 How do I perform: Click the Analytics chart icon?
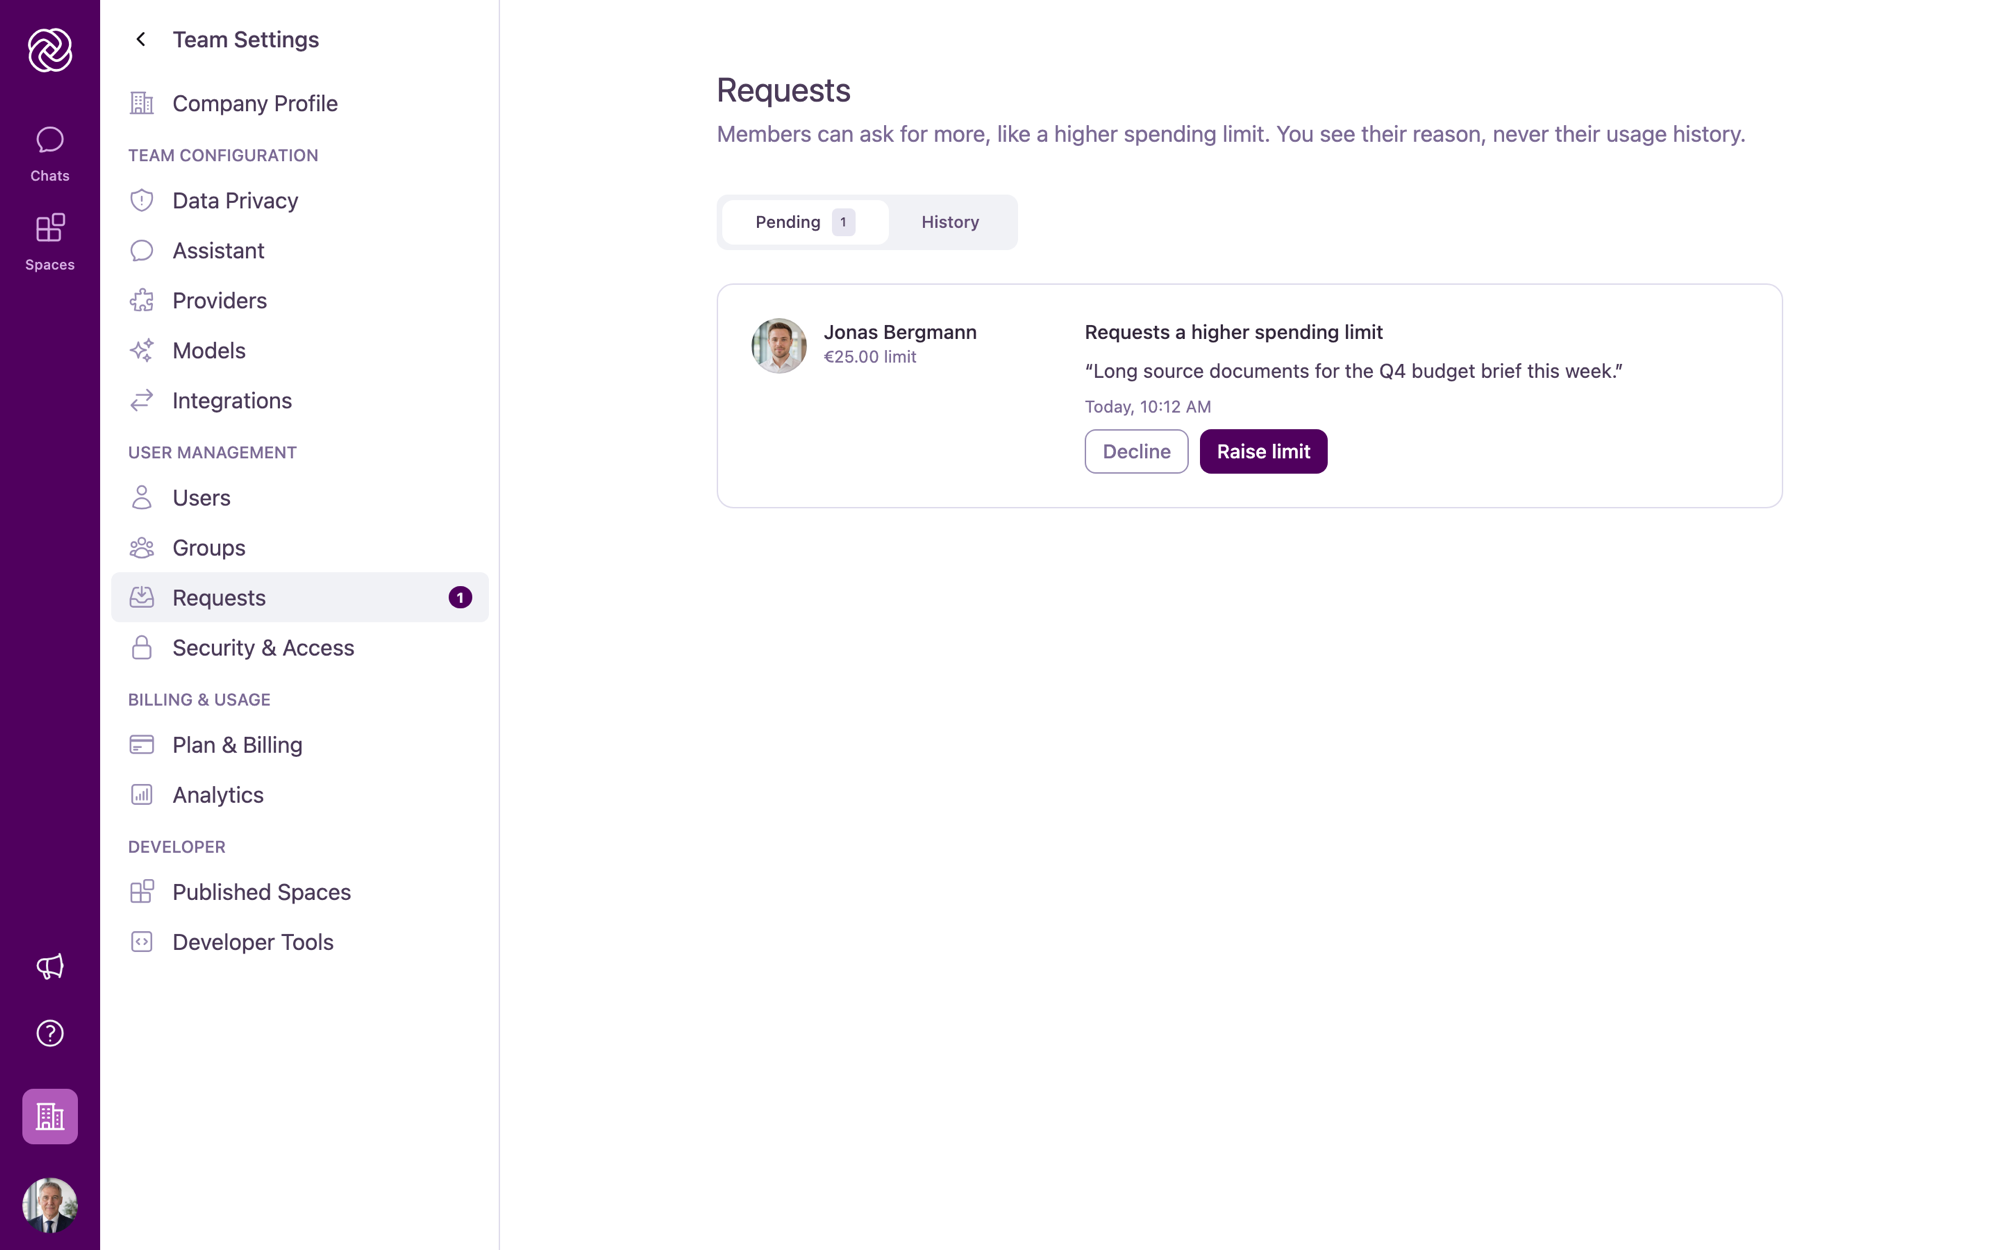(142, 794)
